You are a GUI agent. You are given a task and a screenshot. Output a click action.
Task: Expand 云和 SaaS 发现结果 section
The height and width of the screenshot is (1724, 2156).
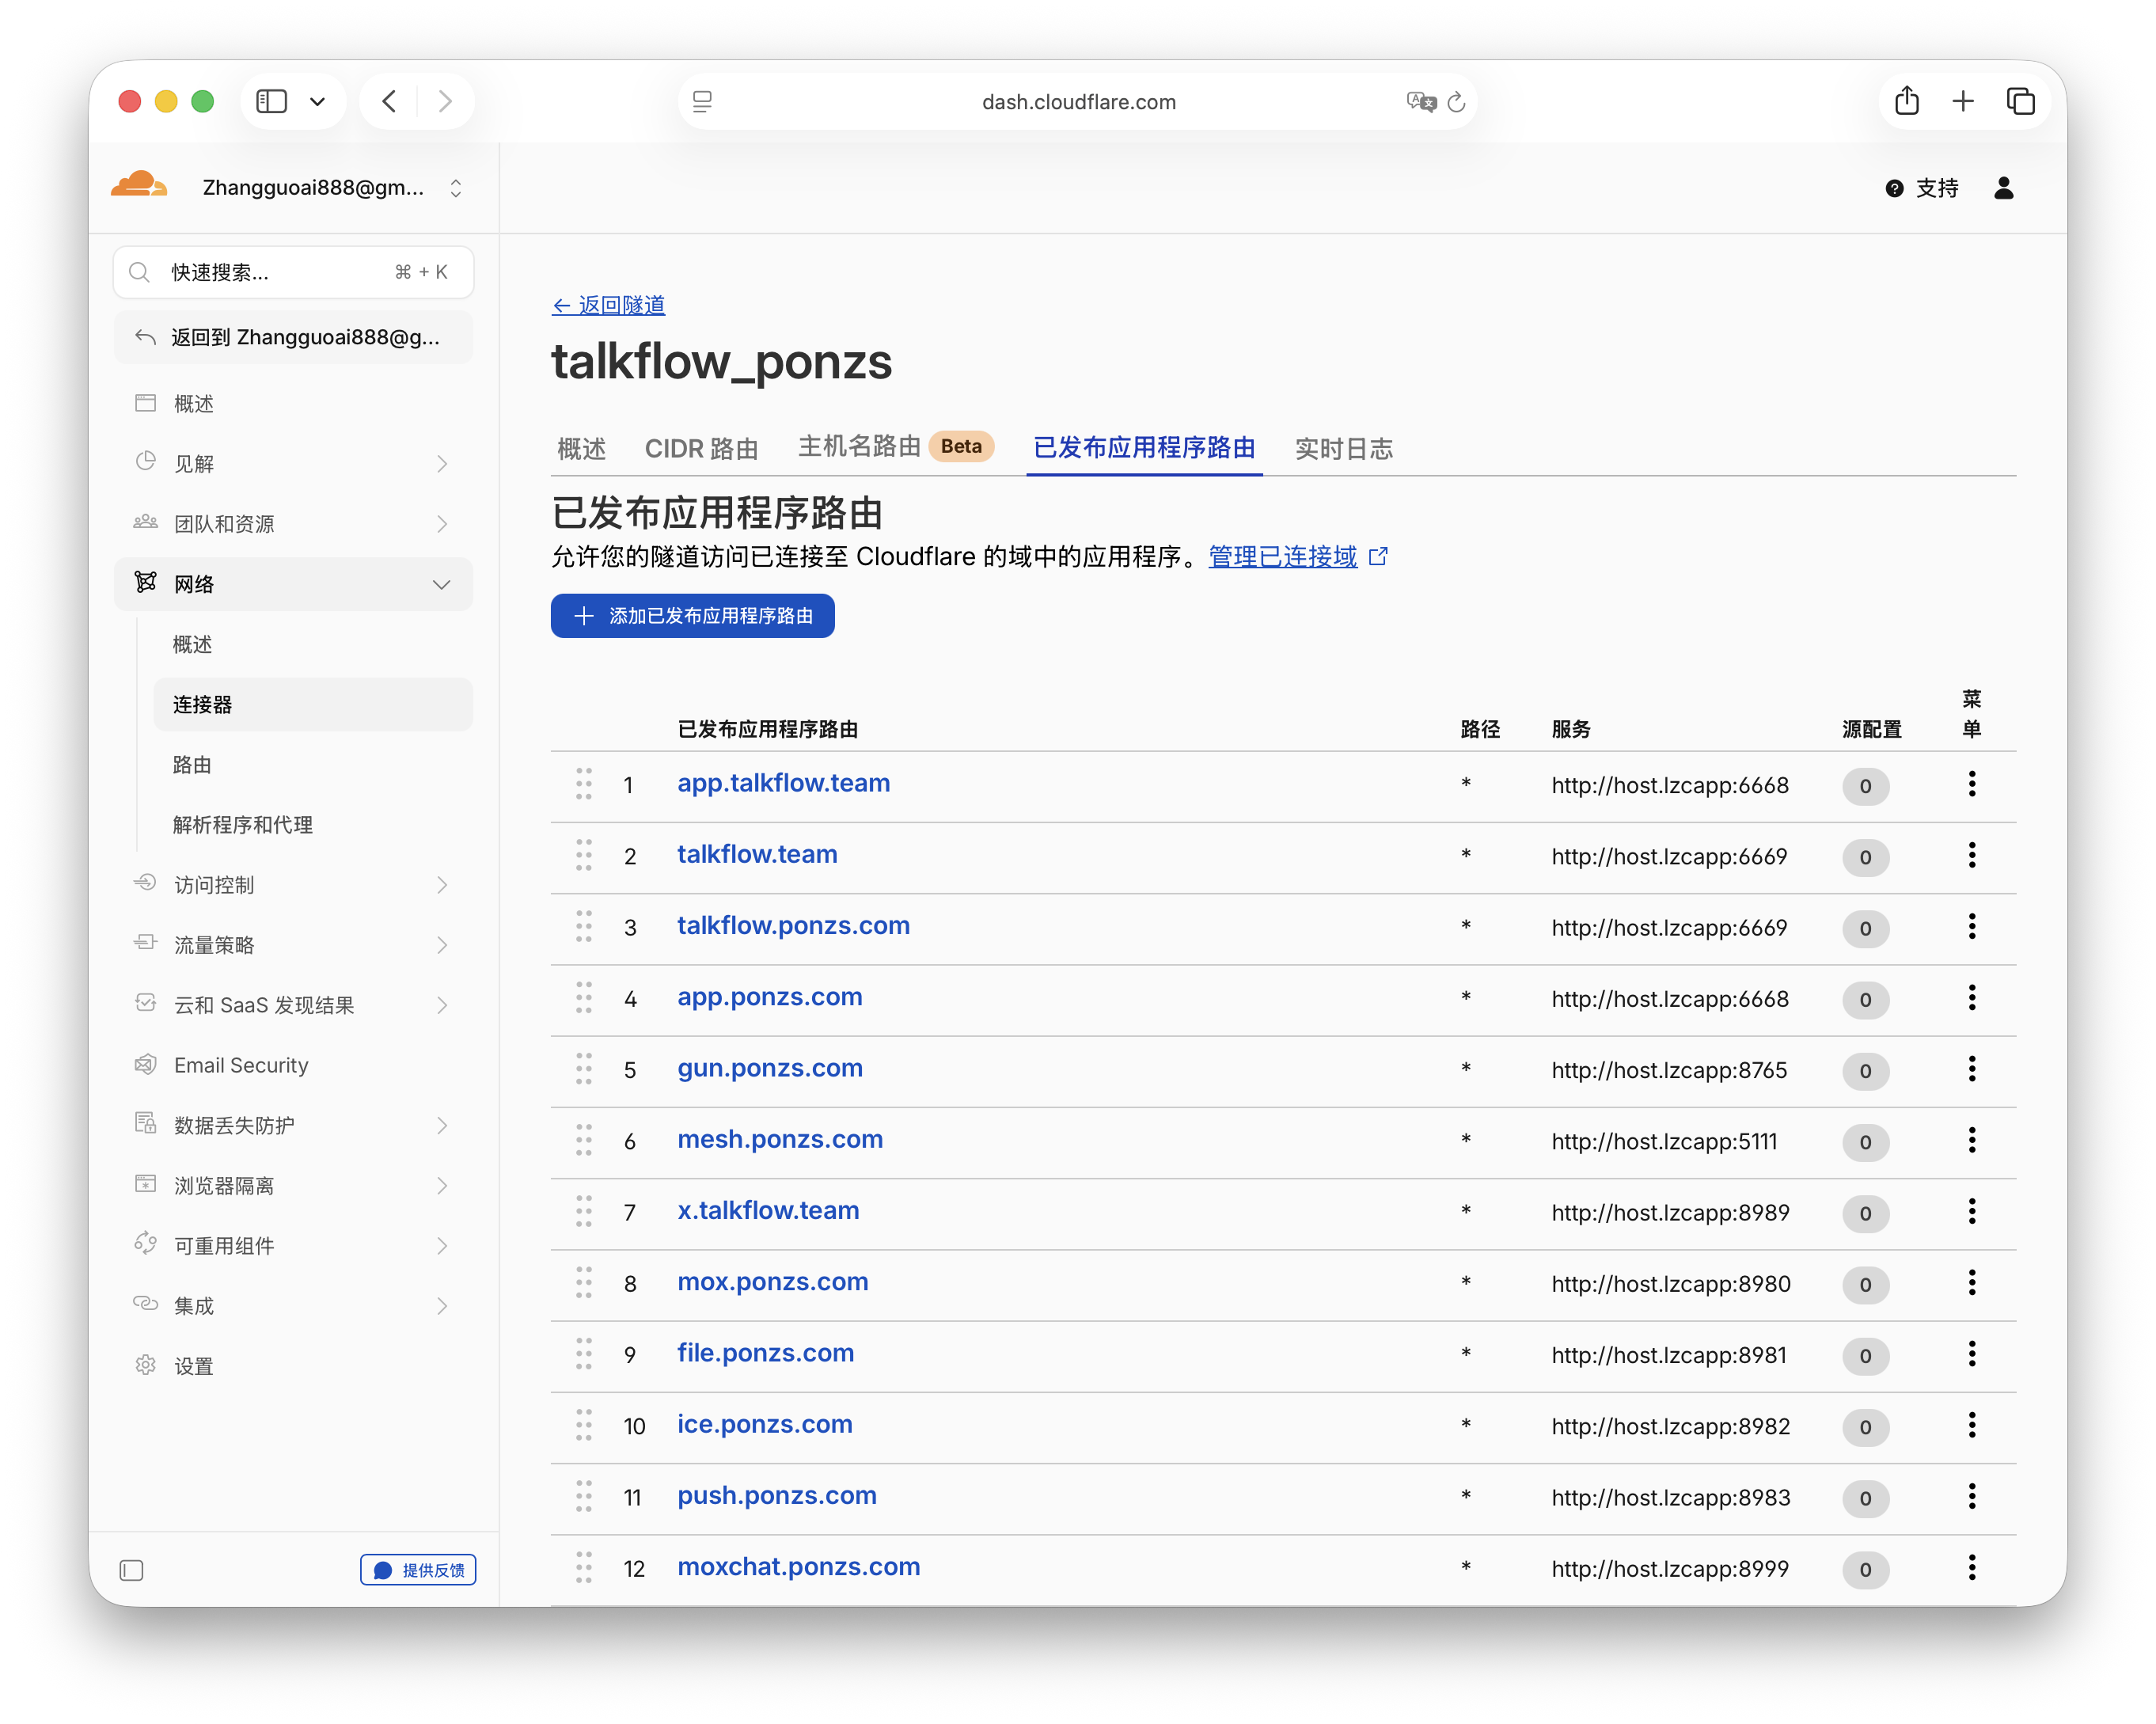pyautogui.click(x=293, y=1004)
